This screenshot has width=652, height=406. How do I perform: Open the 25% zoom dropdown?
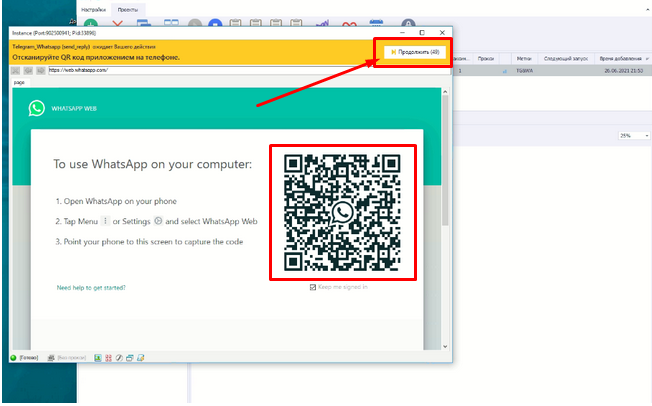tap(634, 136)
